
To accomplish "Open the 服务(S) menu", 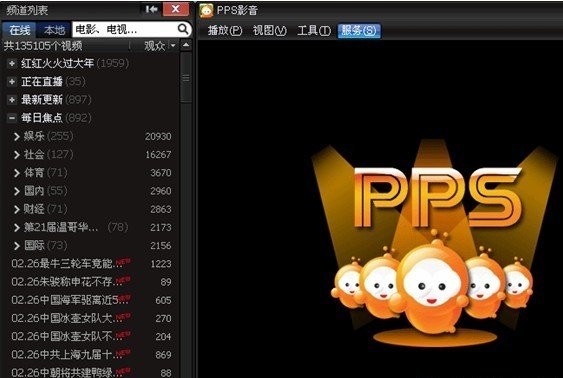I will pos(359,31).
